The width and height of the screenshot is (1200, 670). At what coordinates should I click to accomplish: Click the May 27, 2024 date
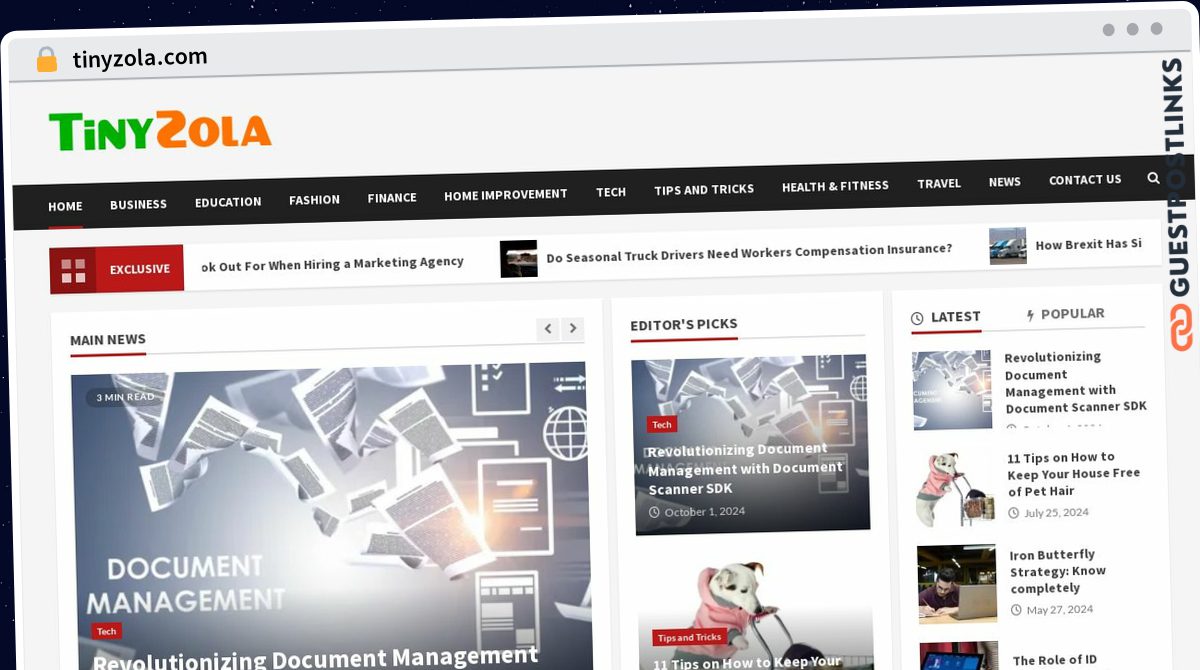pos(1052,609)
